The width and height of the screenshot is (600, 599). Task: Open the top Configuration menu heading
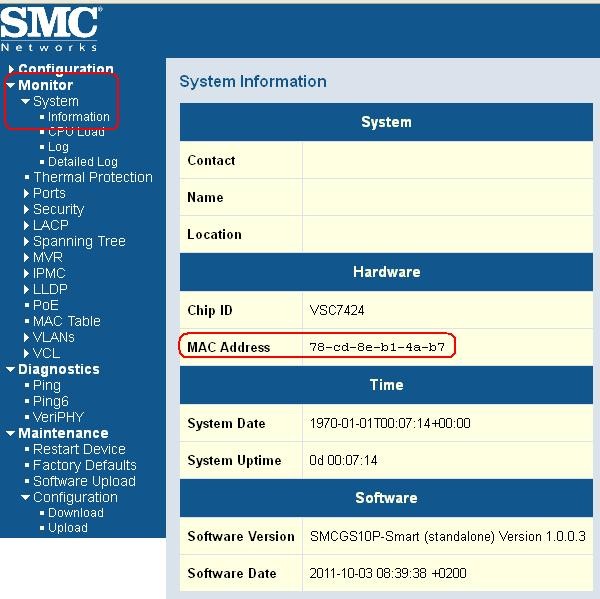tap(66, 69)
